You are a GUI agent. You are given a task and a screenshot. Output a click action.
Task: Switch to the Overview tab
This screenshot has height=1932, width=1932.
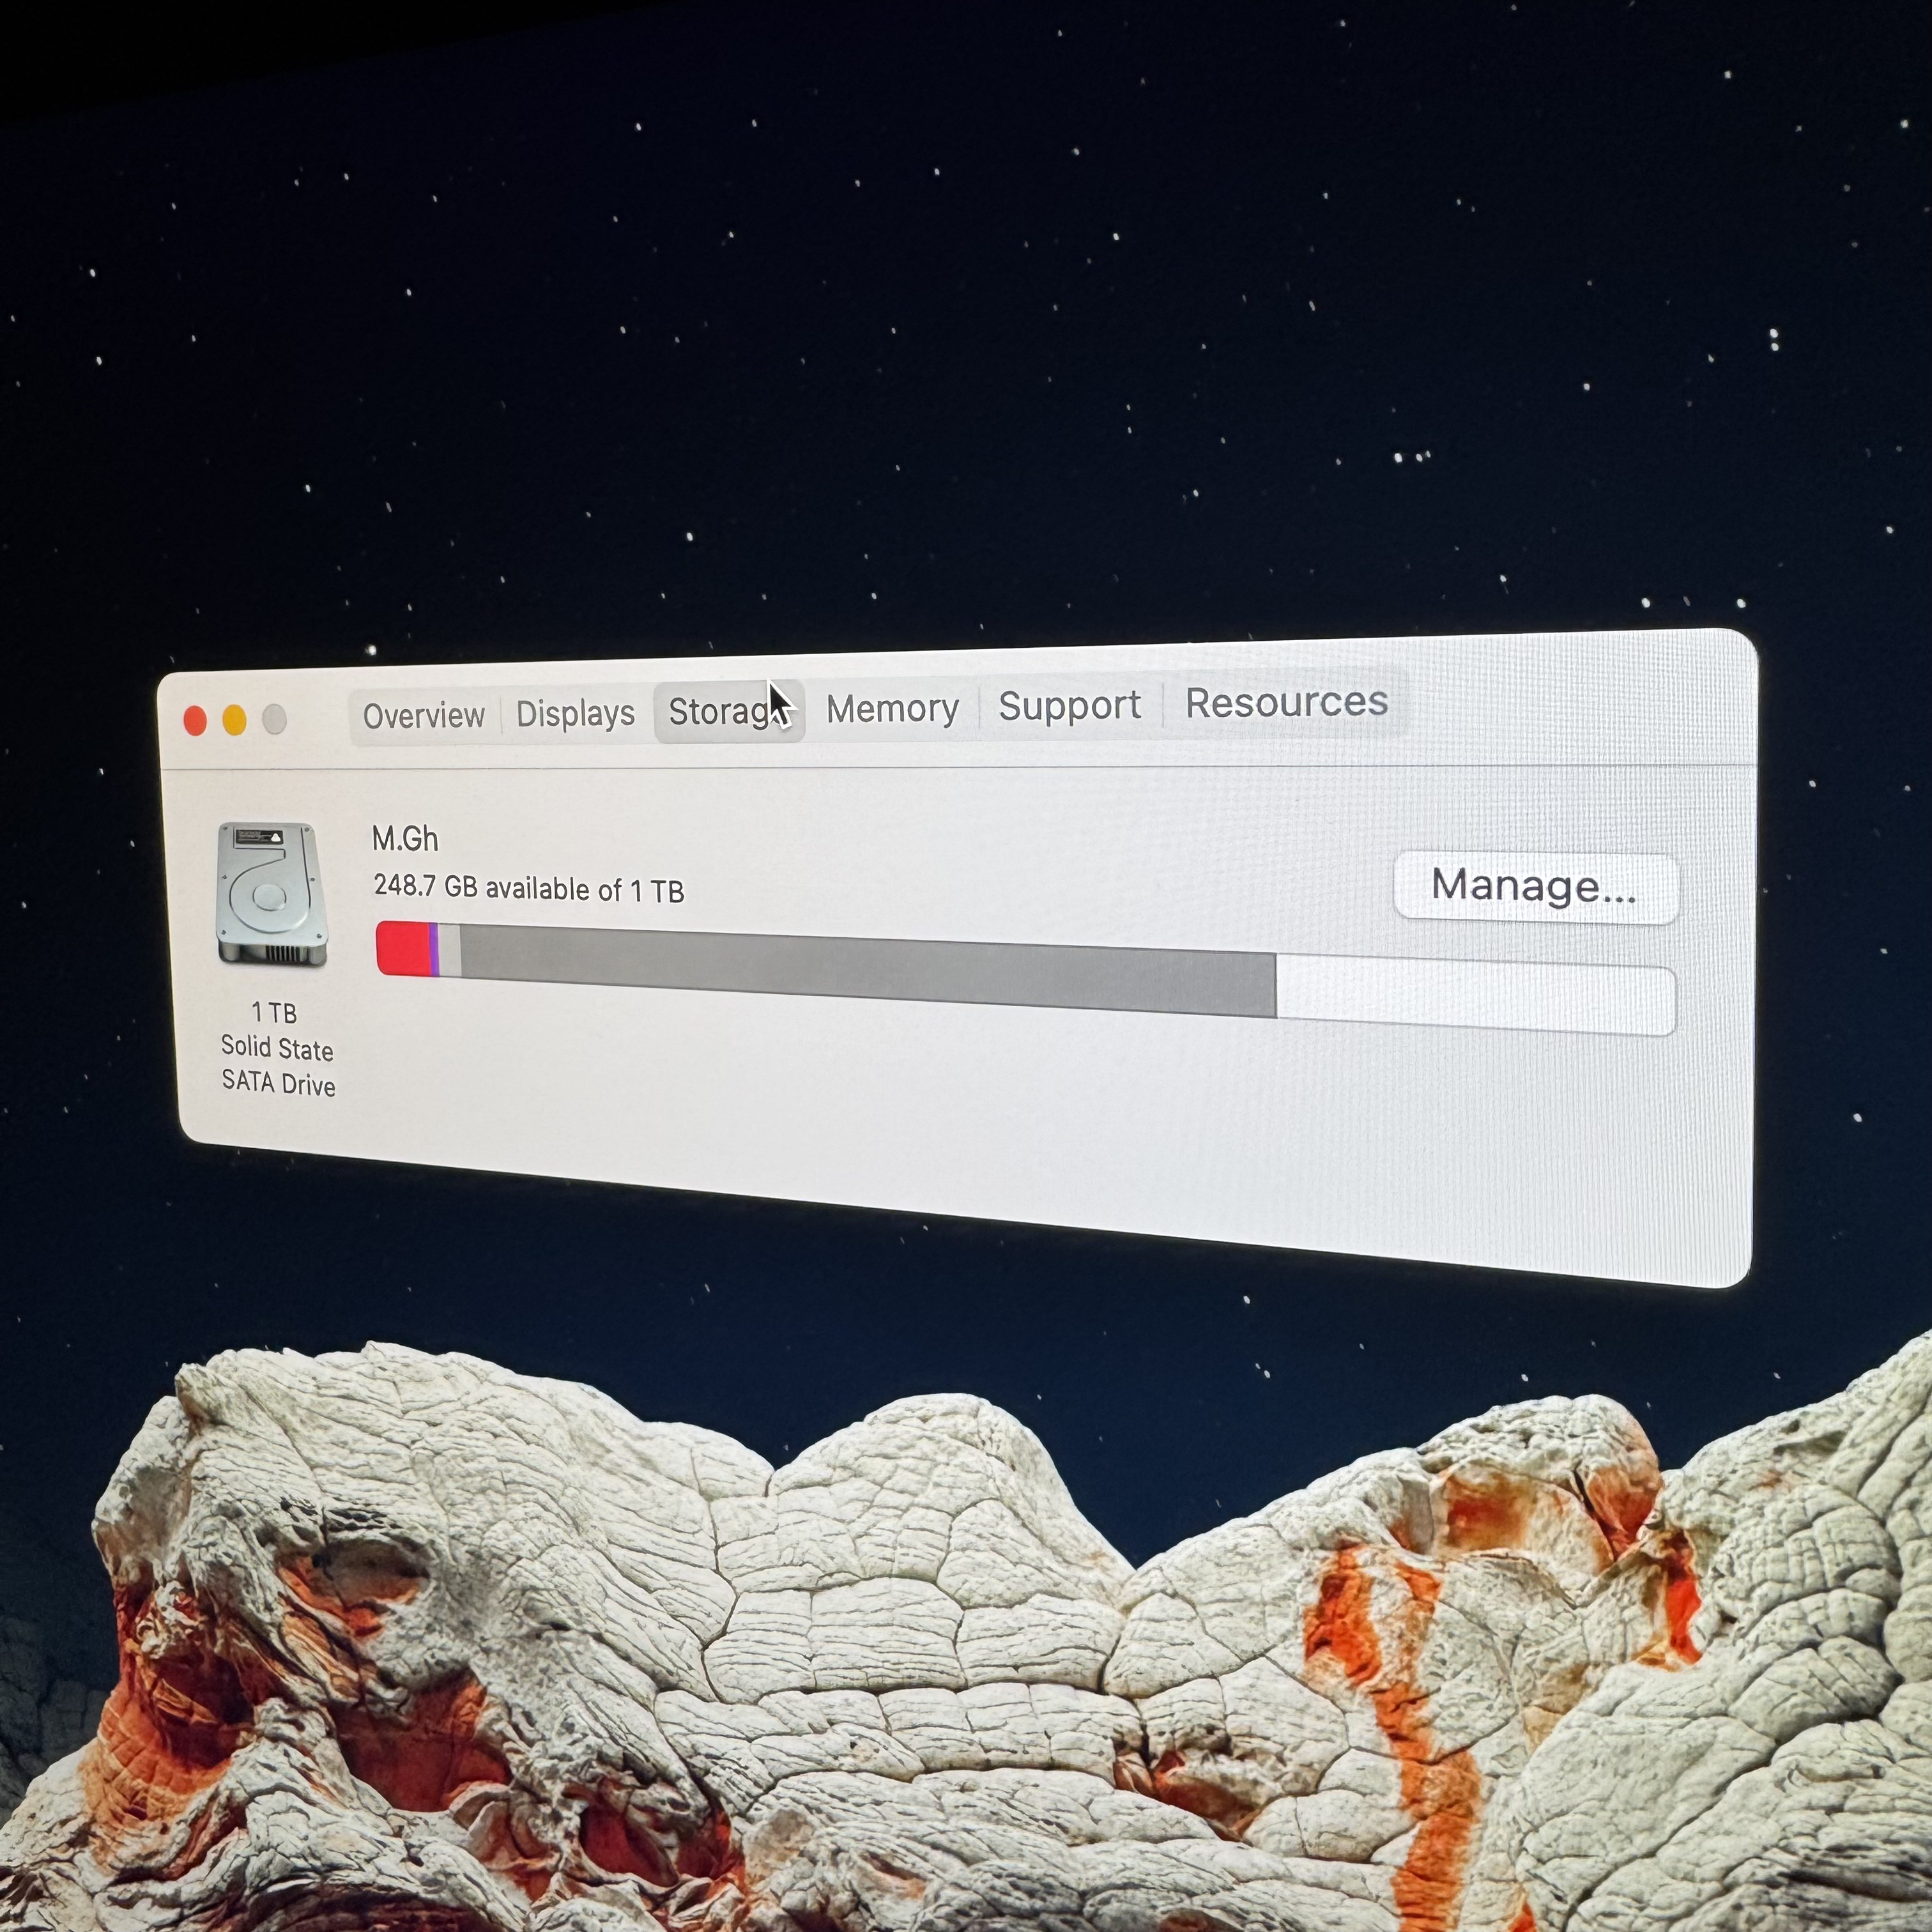tap(424, 716)
